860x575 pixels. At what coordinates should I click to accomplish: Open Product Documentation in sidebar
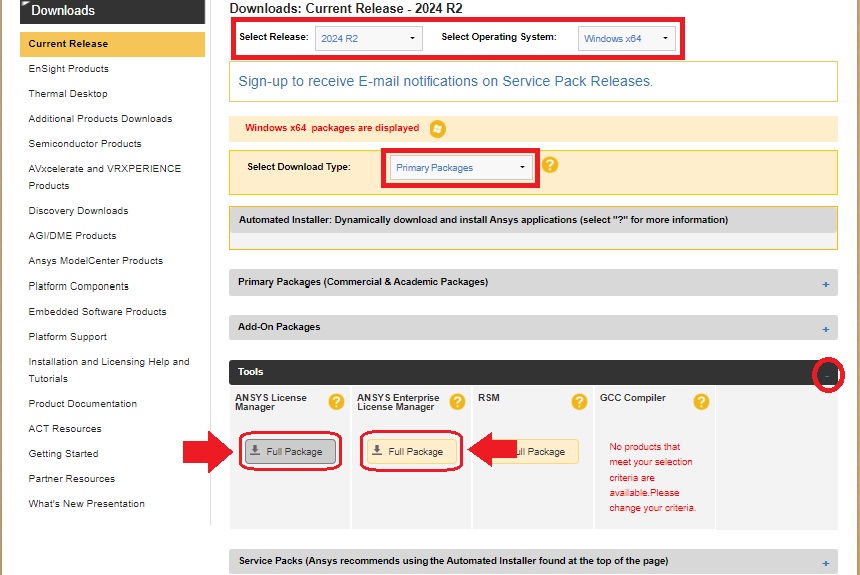pyautogui.click(x=83, y=404)
